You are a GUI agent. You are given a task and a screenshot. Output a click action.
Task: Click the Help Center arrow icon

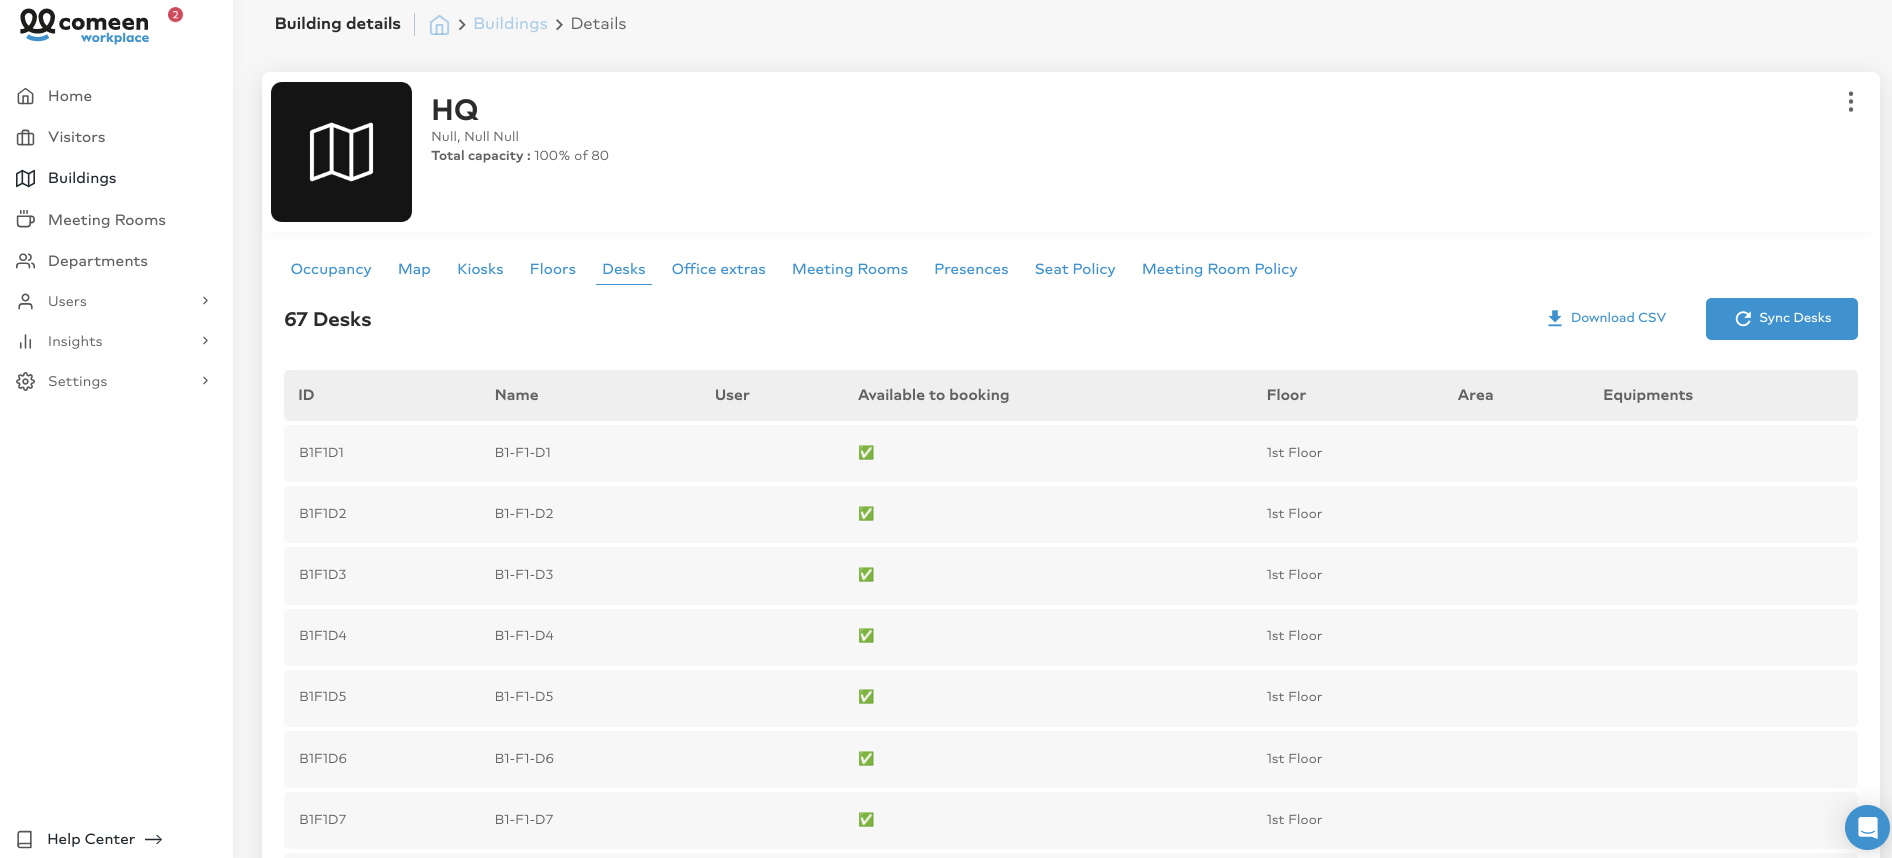pos(154,839)
